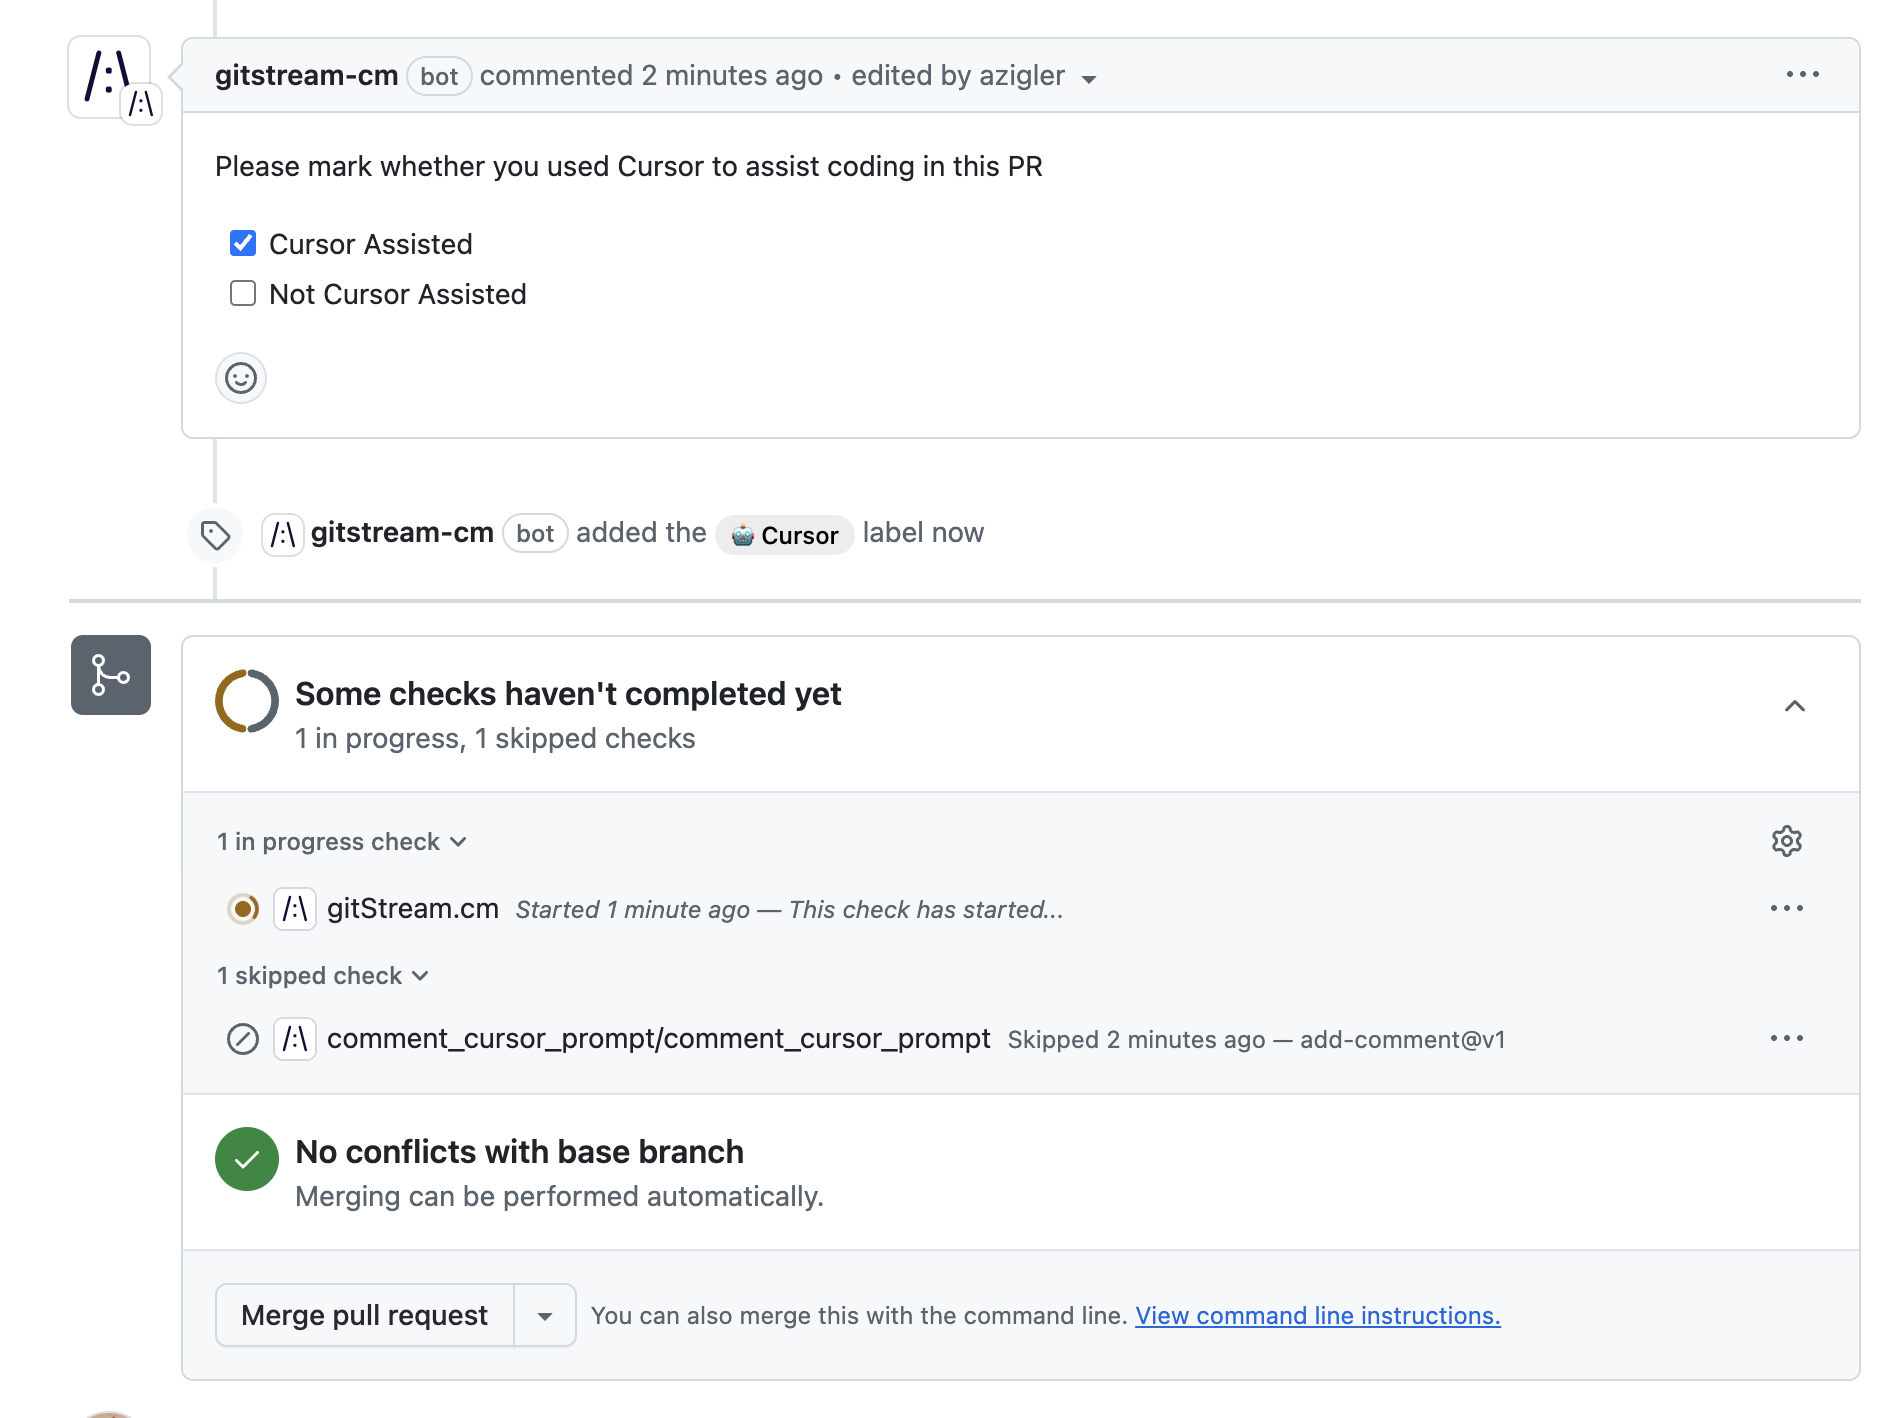The height and width of the screenshot is (1418, 1886).
Task: Click the gitStream.cm in-progress status icon
Action: (243, 909)
